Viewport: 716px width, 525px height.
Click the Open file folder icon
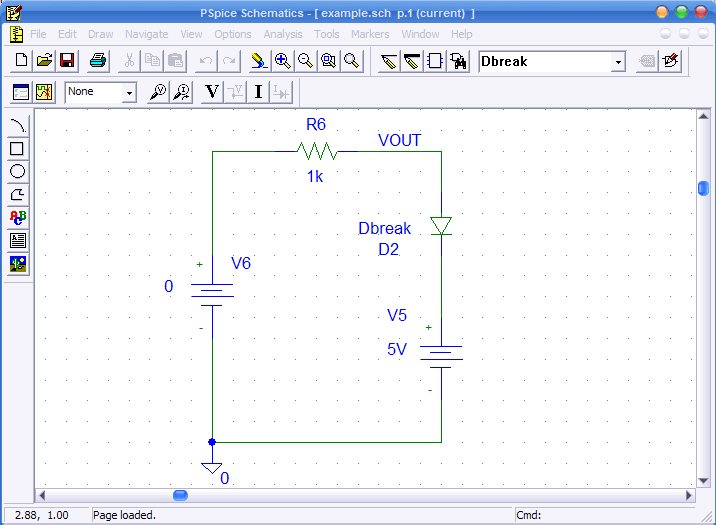coord(45,61)
